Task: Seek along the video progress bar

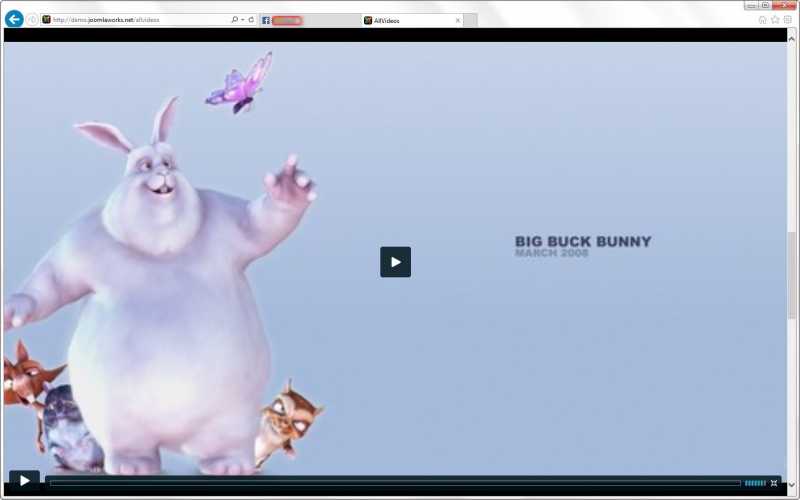Action: [x=395, y=483]
